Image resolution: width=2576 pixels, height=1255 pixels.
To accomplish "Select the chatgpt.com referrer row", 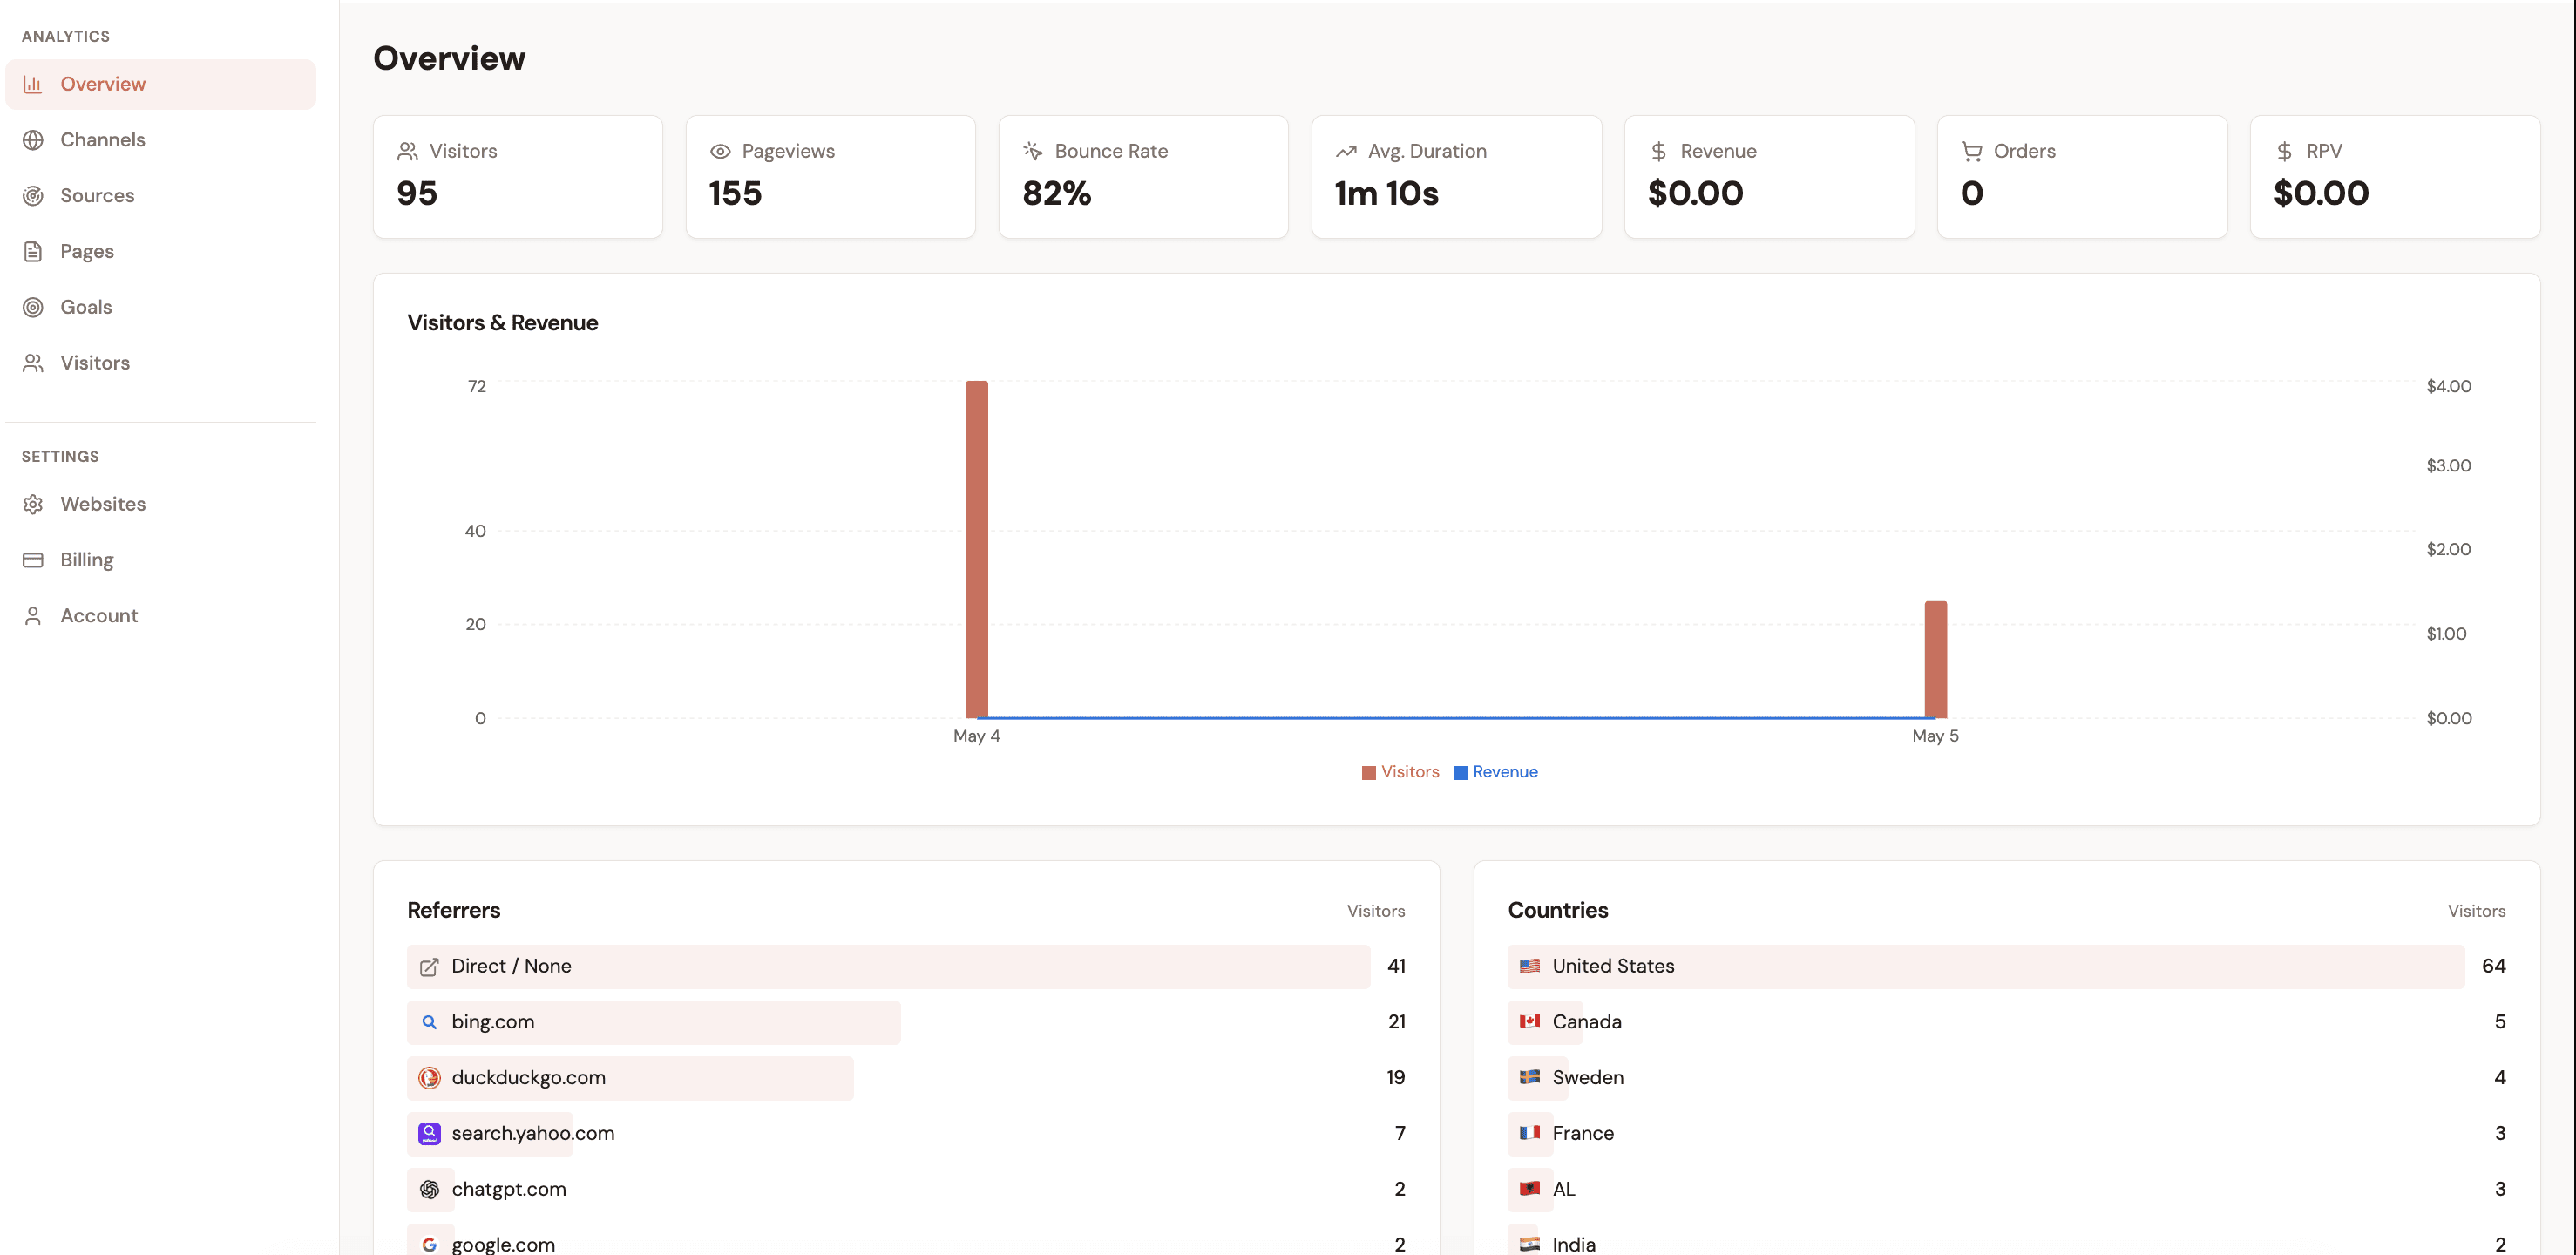I will tap(906, 1190).
